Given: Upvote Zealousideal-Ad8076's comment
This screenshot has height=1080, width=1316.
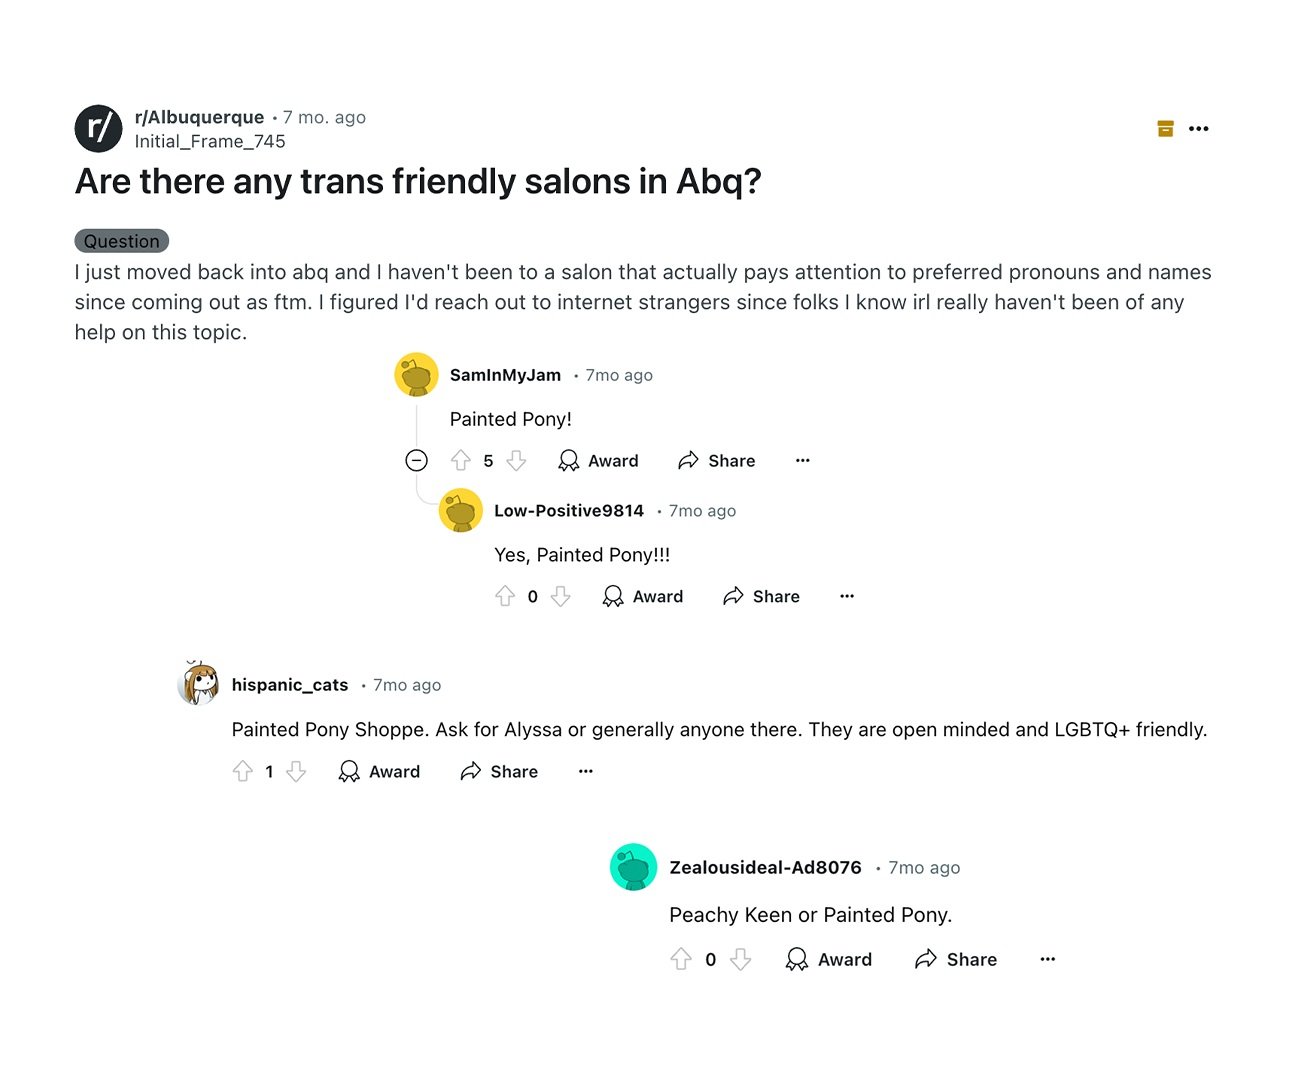Looking at the screenshot, I should tap(681, 959).
